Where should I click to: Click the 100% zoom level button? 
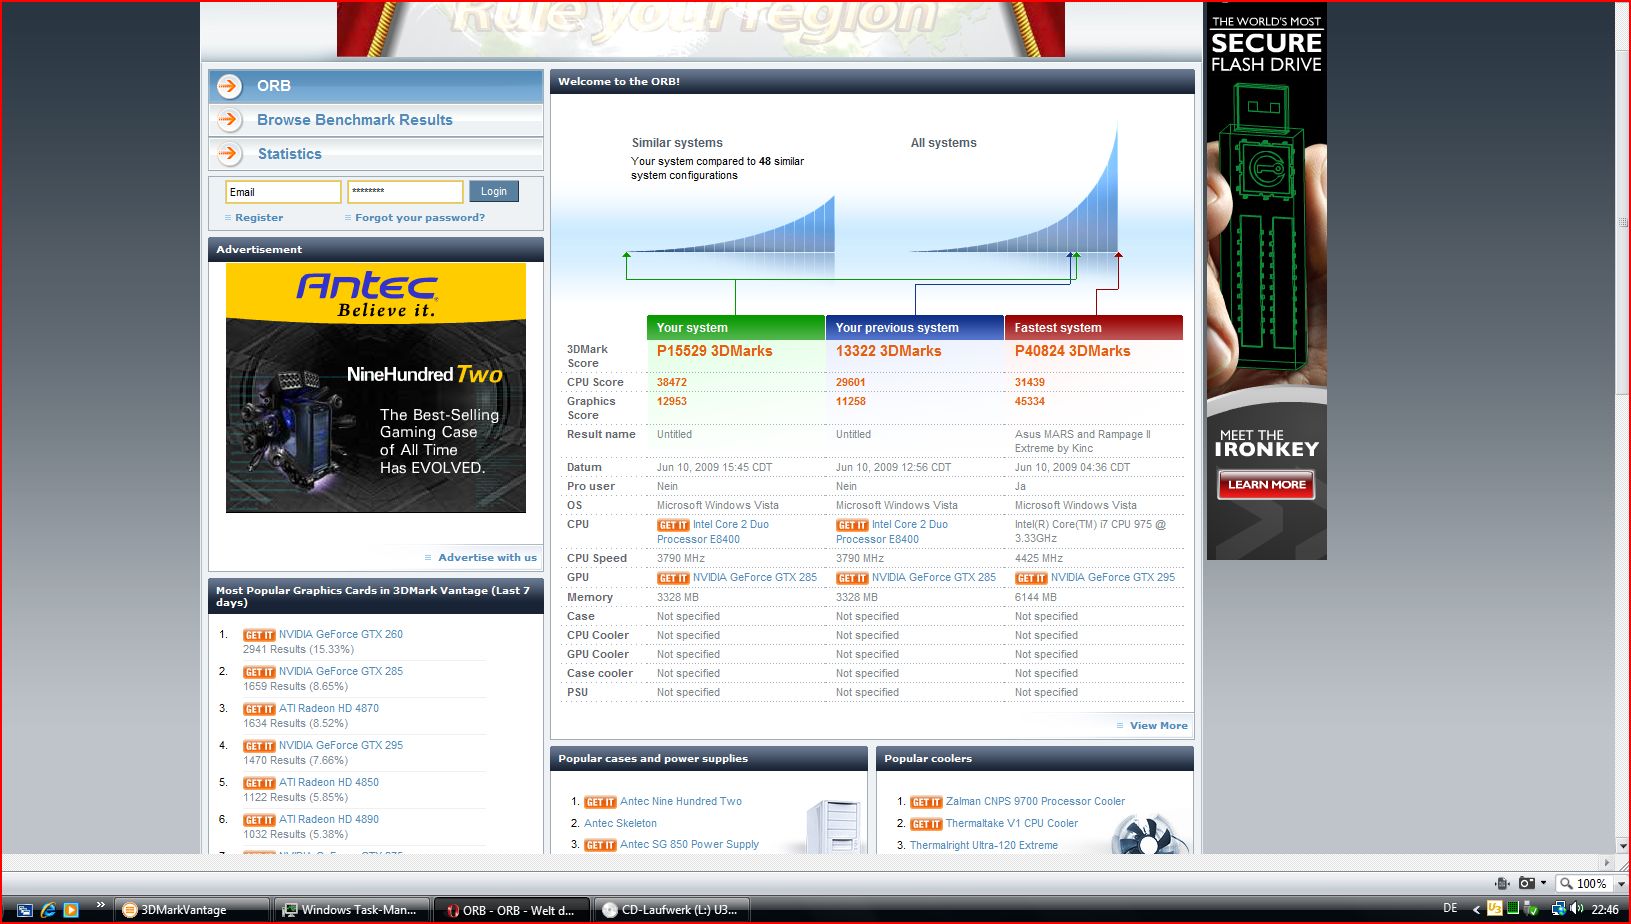click(x=1583, y=884)
